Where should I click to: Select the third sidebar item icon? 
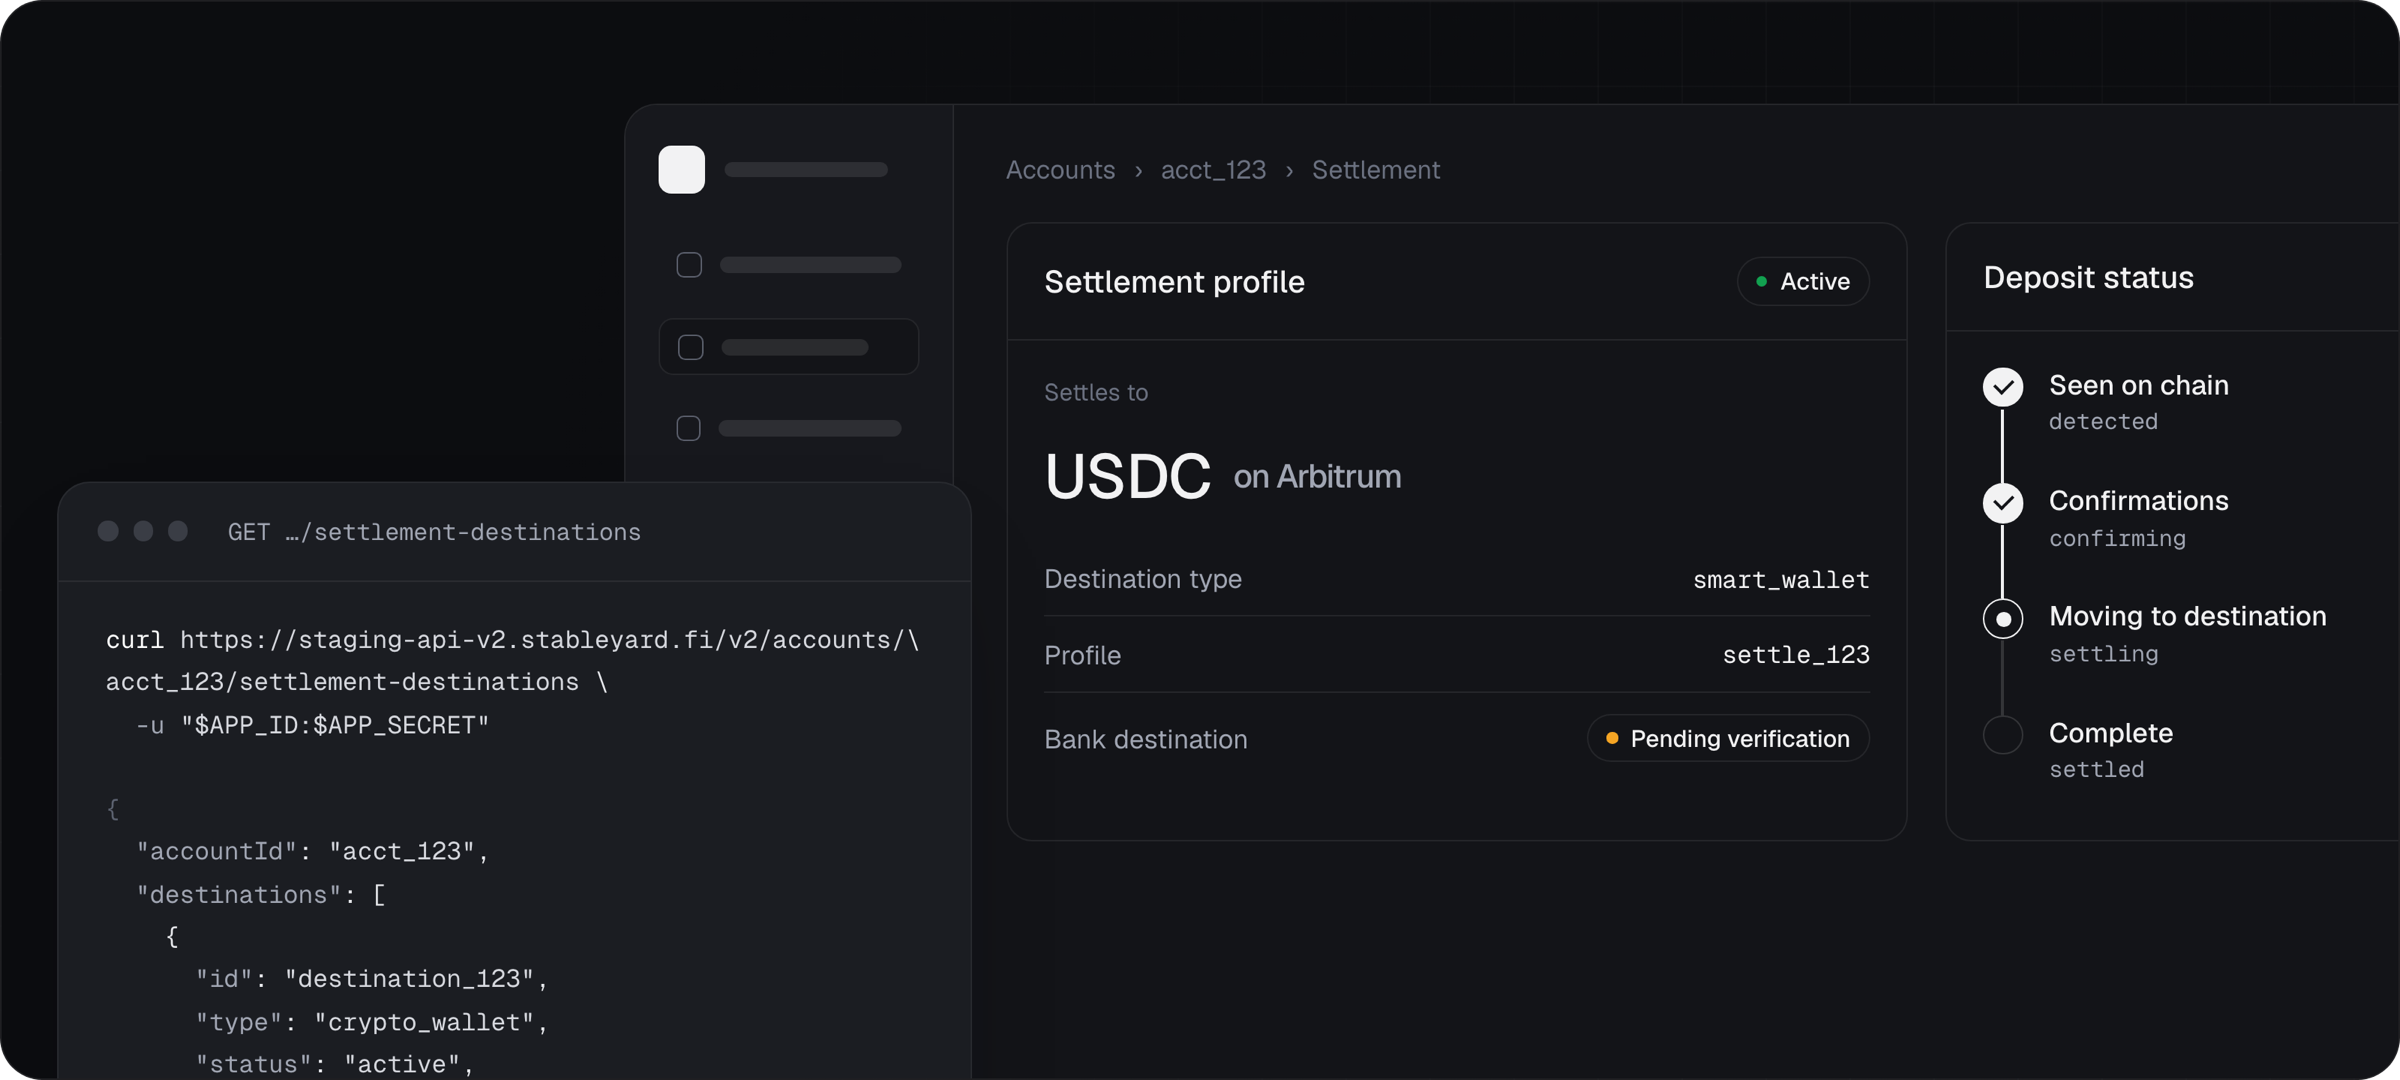(x=688, y=428)
